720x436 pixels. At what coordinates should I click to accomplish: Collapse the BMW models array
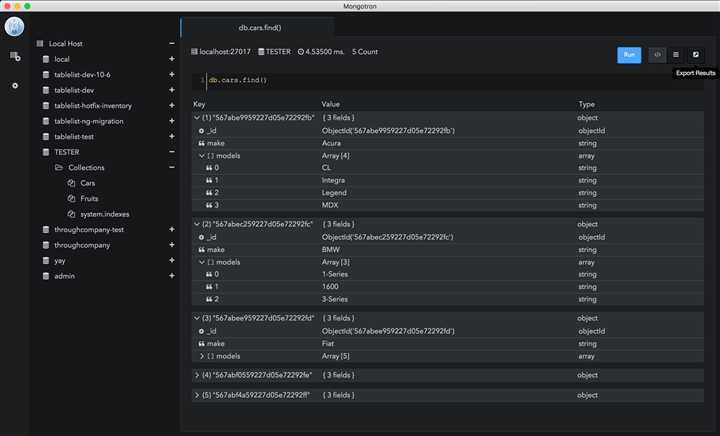pyautogui.click(x=202, y=263)
